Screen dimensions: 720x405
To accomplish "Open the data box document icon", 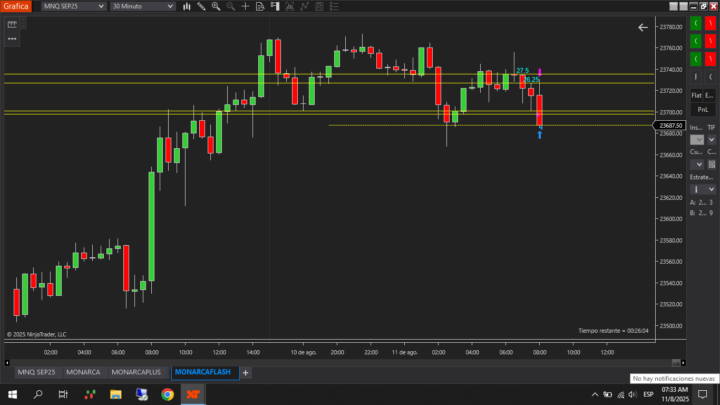I will click(260, 6).
